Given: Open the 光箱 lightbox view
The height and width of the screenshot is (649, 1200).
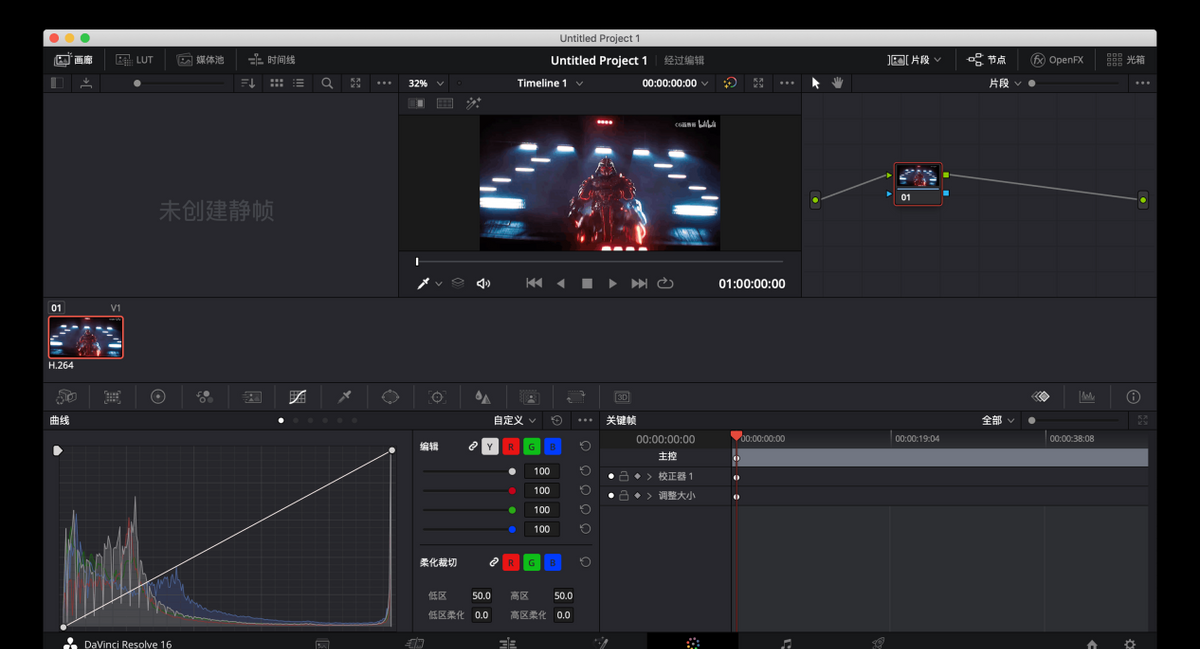Looking at the screenshot, I should tap(1126, 60).
